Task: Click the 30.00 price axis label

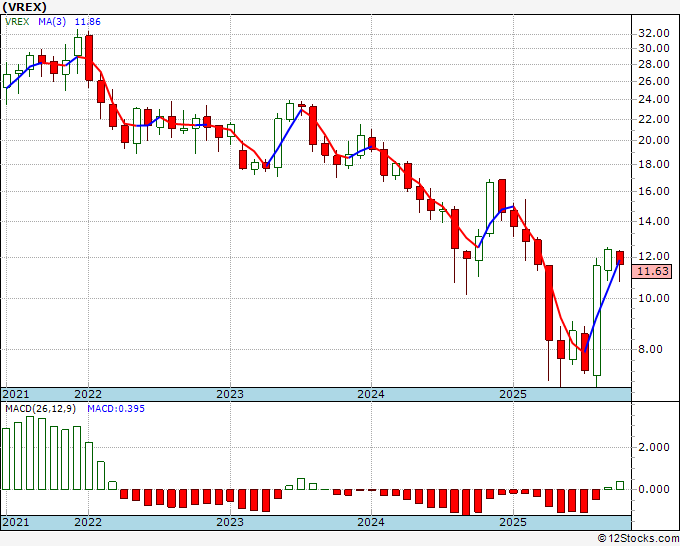Action: (x=654, y=48)
